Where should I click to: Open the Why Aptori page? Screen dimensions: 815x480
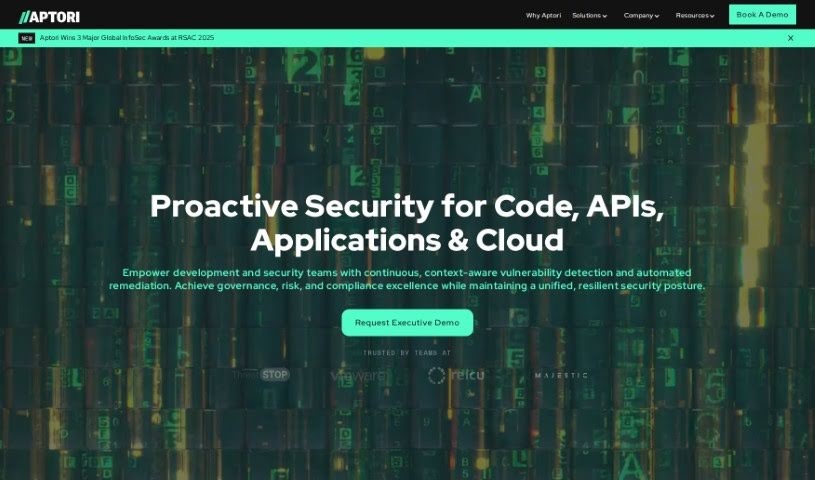click(543, 16)
